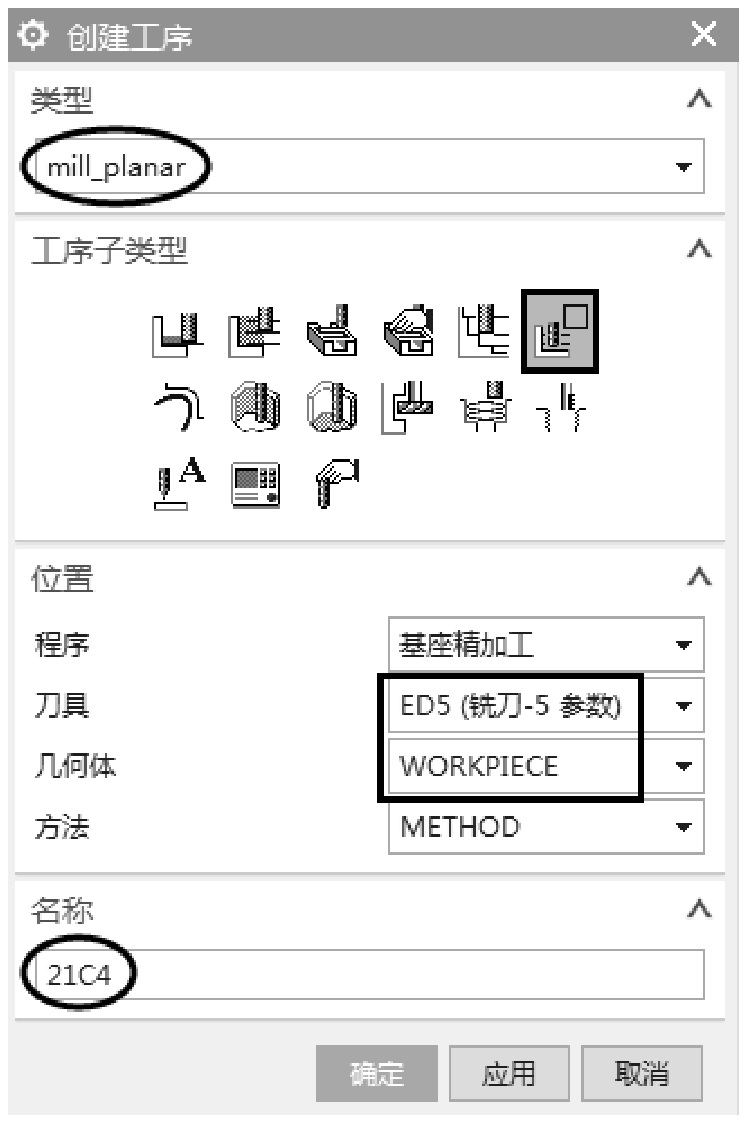
Task: Select the Planar Text icon with letter A
Action: [x=179, y=483]
